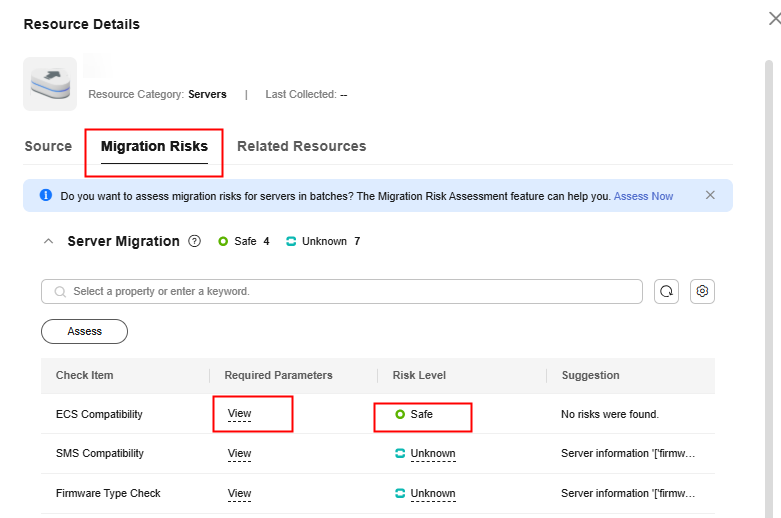Click the Assess button

point(84,331)
